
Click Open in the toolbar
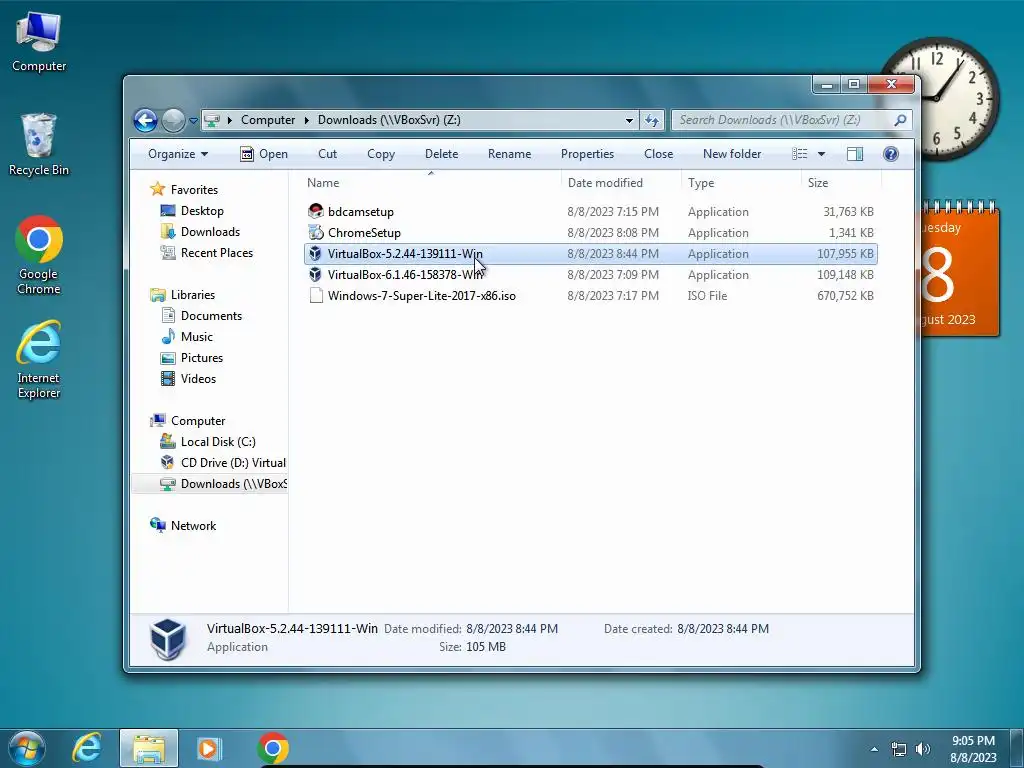pos(264,154)
